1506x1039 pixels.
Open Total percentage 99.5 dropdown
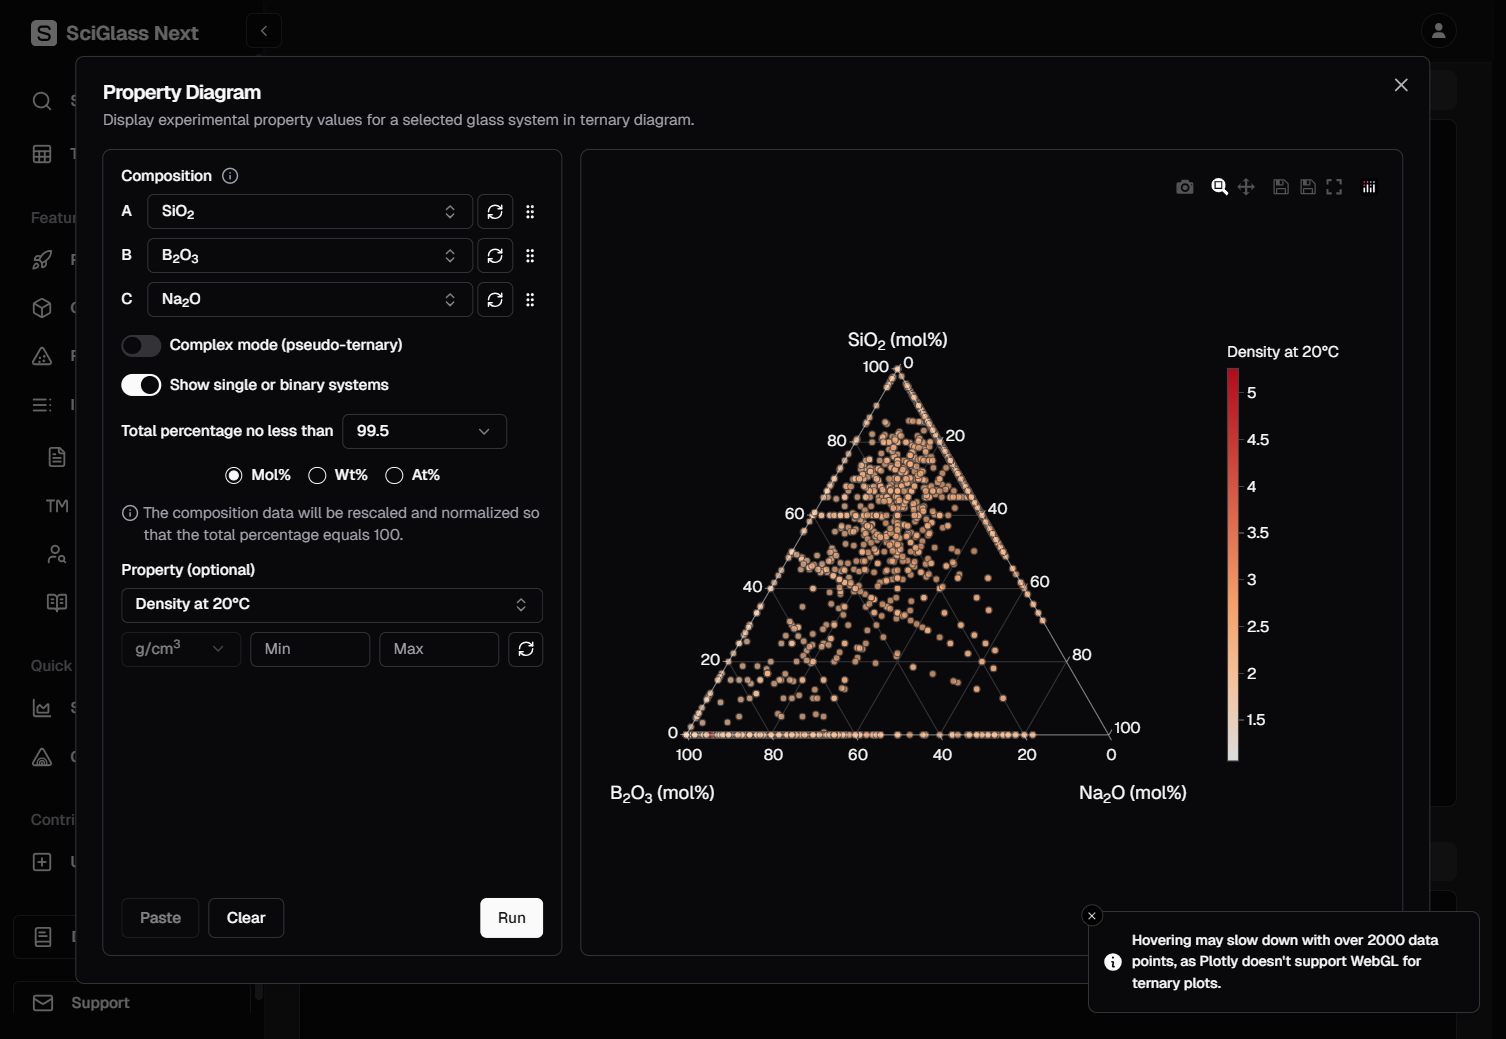coord(424,431)
